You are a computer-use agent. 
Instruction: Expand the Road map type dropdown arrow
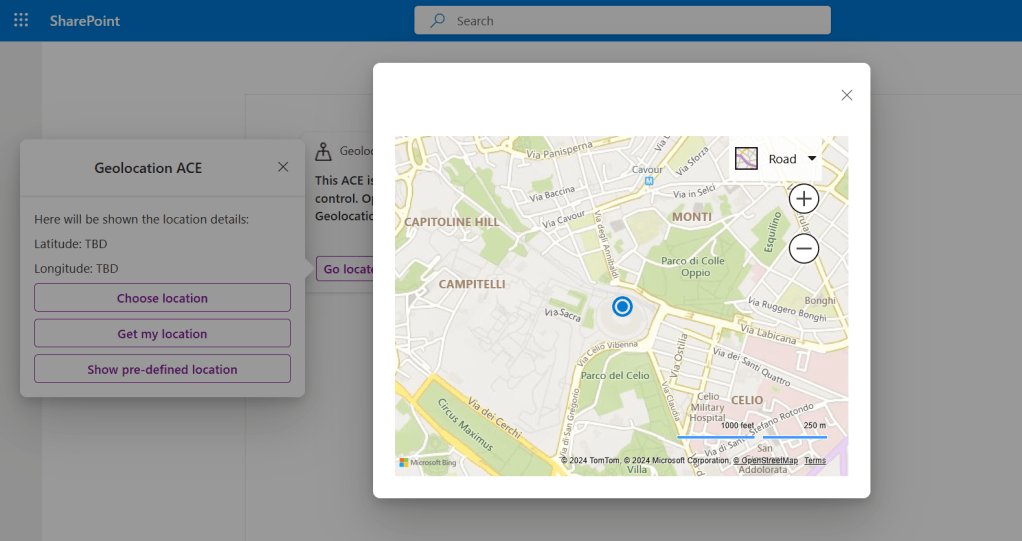tap(812, 158)
